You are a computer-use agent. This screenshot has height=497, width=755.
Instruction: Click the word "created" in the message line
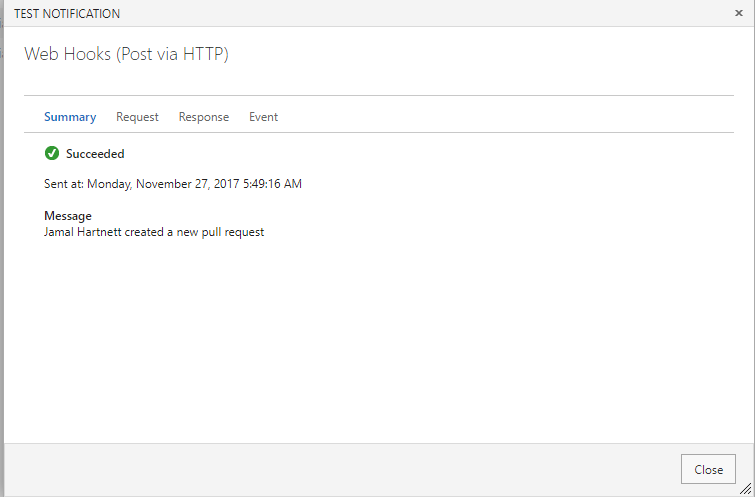(x=144, y=232)
